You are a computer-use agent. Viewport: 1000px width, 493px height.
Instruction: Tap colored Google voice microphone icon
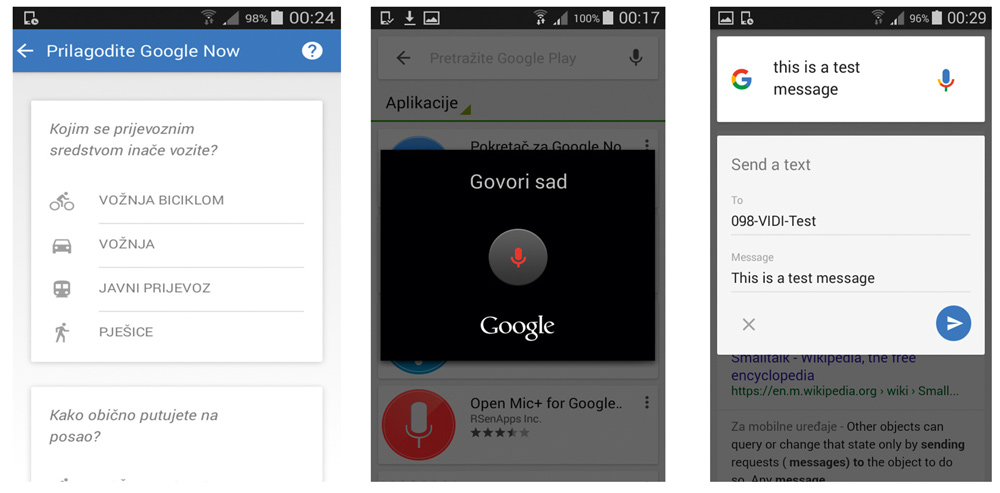pyautogui.click(x=946, y=80)
